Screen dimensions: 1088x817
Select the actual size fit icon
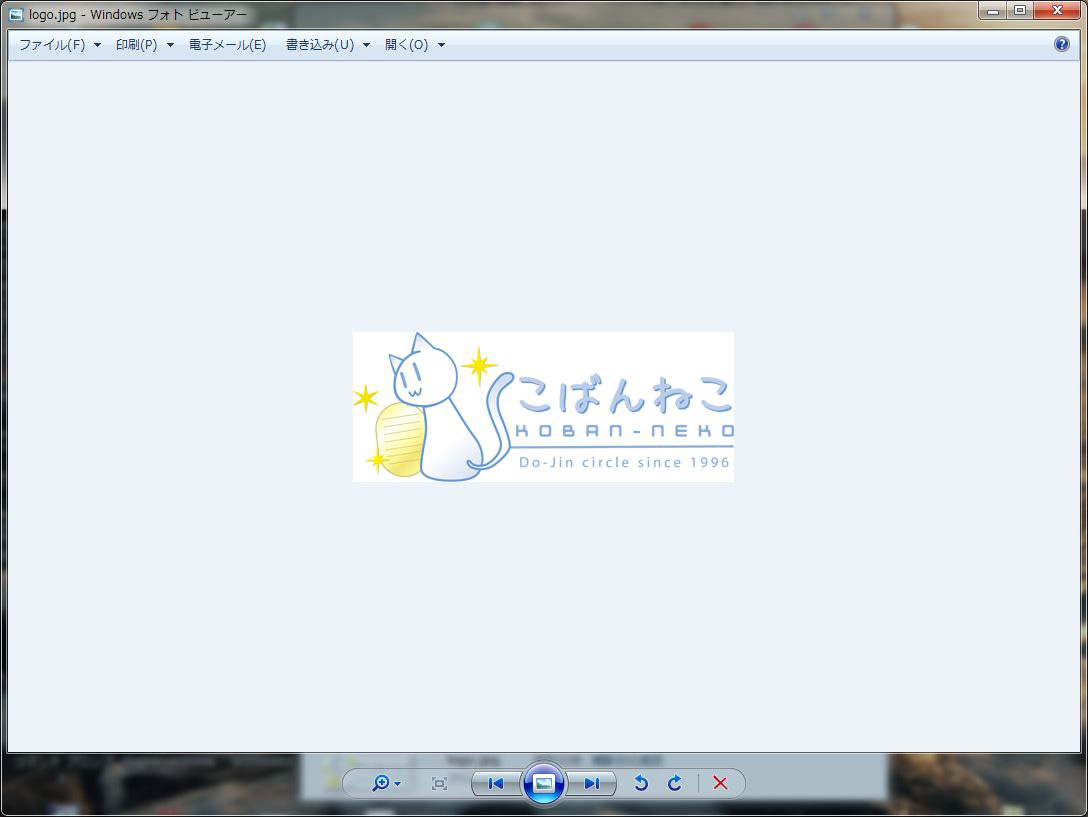click(x=439, y=784)
